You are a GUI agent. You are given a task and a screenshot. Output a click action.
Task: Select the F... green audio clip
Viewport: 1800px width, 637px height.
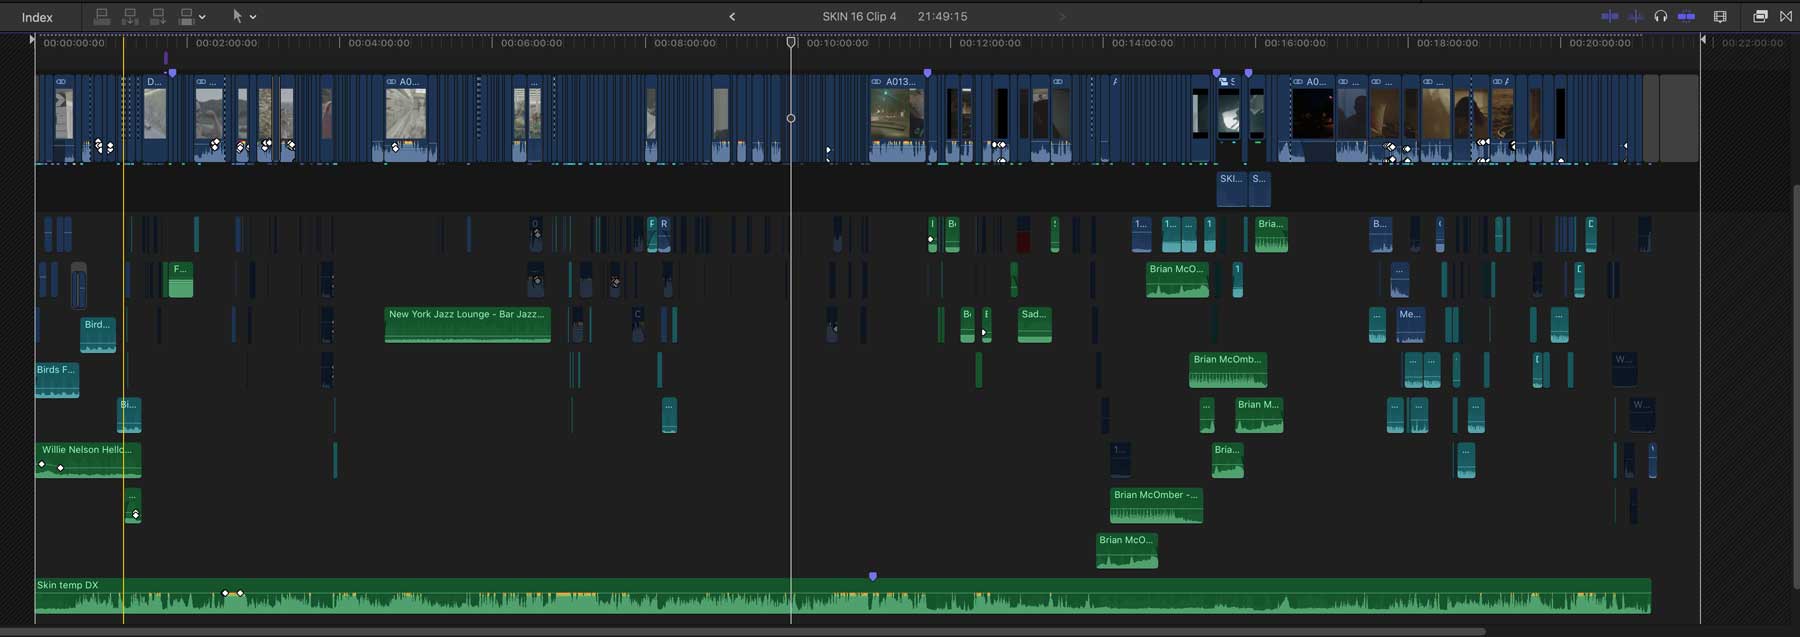[180, 279]
